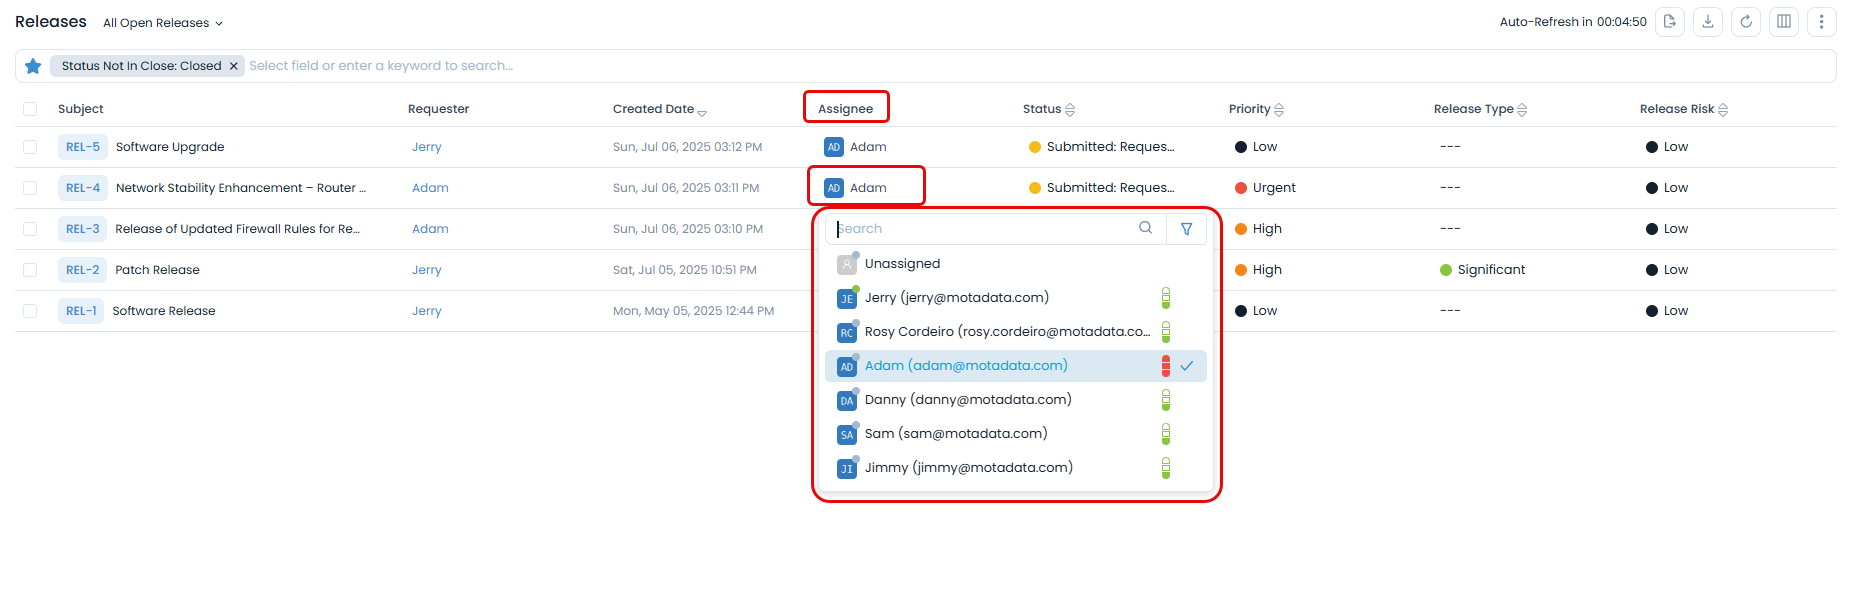Open the assignee dropdown for REL-5
This screenshot has height=596, width=1852.
(857, 147)
